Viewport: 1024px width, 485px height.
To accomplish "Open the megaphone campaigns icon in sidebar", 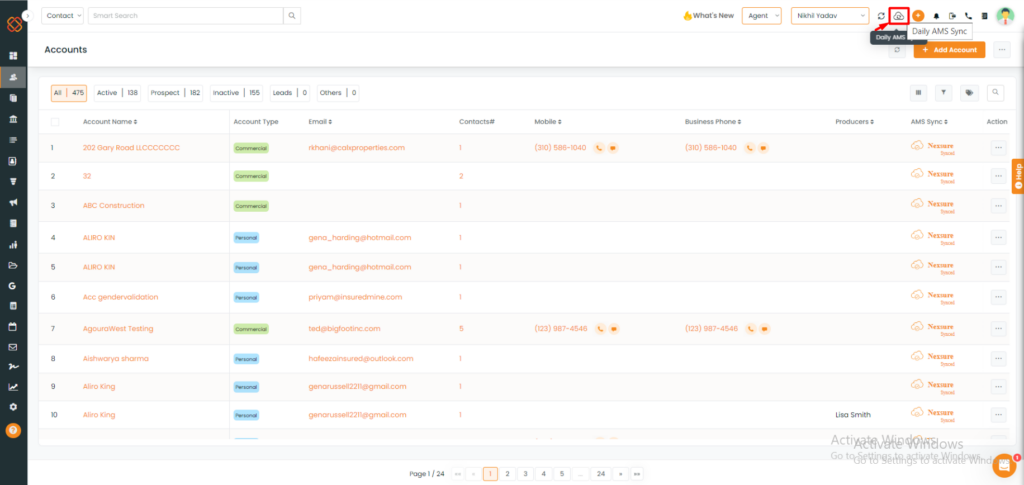I will point(13,202).
